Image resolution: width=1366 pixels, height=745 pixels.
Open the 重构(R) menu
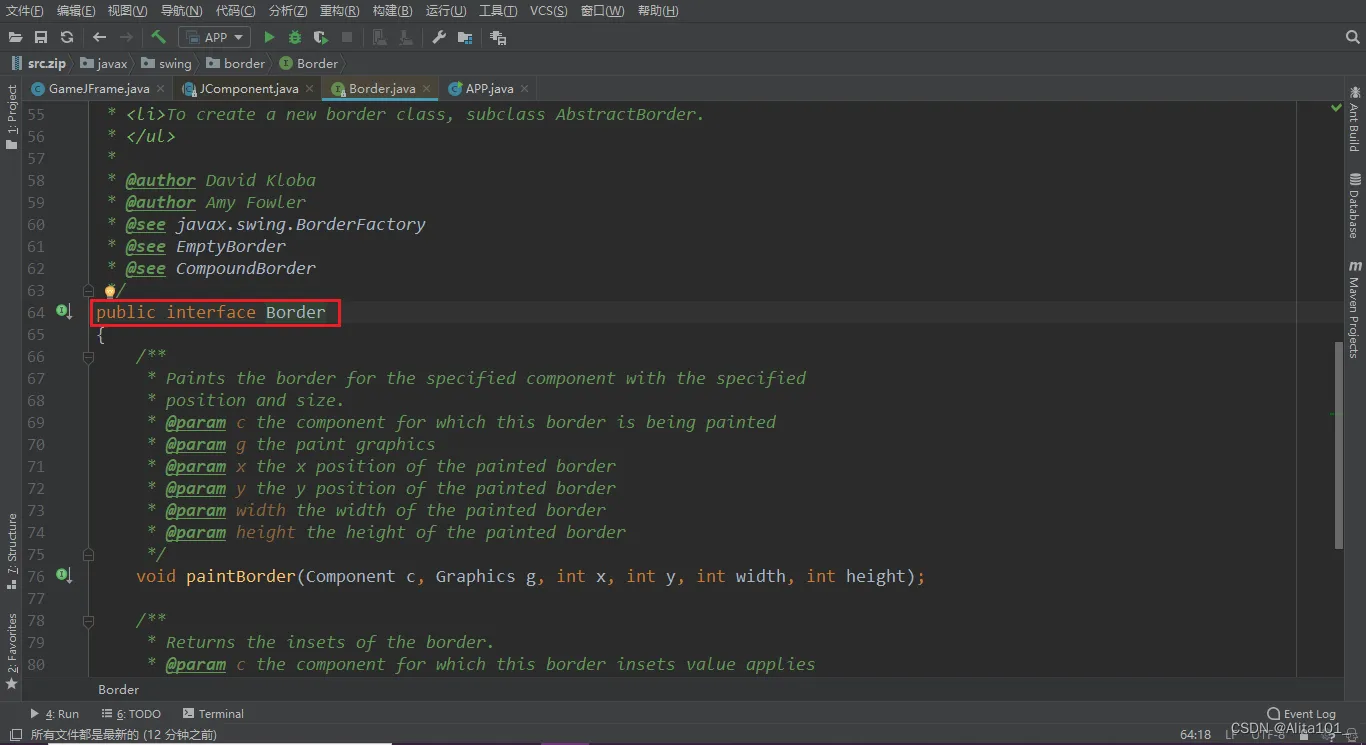click(339, 11)
